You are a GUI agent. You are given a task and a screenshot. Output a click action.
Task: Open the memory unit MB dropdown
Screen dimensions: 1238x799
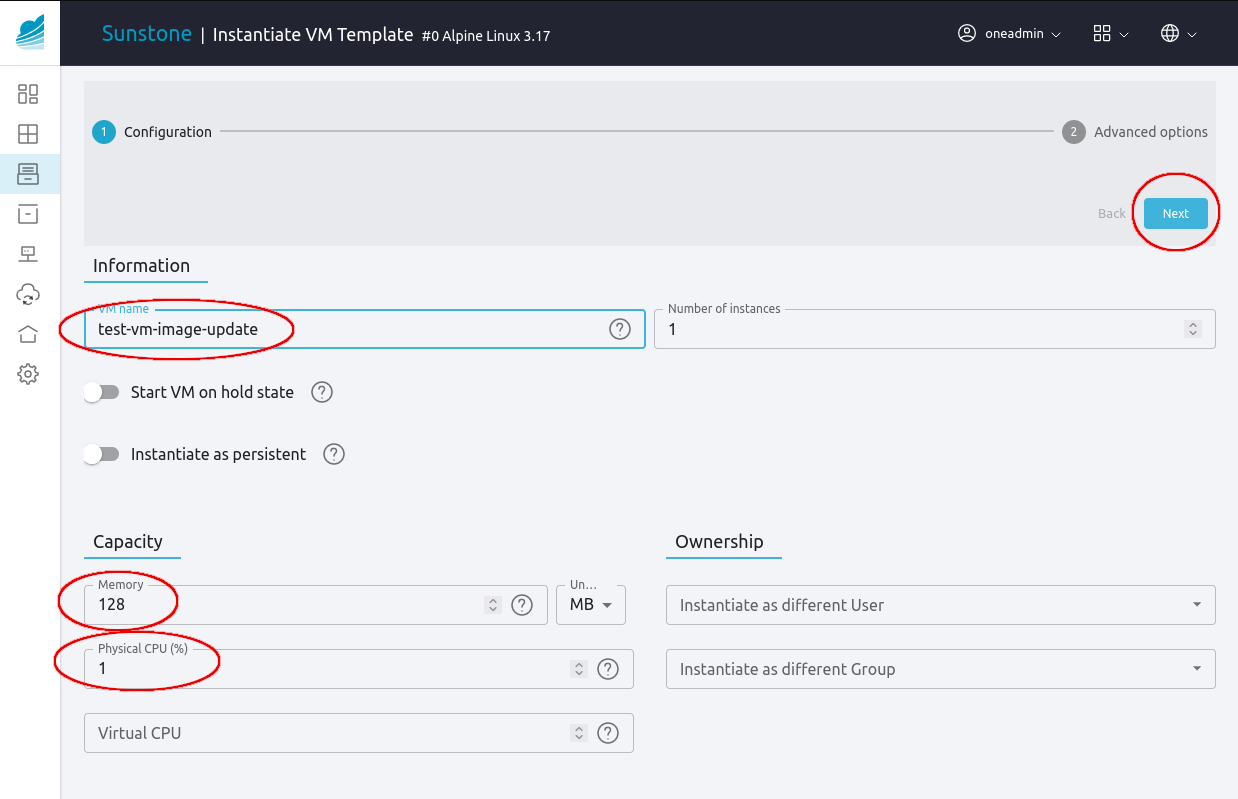[591, 605]
